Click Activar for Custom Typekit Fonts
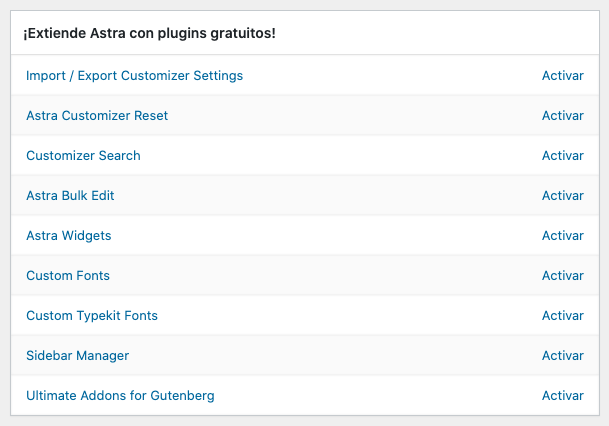Viewport: 609px width, 426px height. click(562, 316)
